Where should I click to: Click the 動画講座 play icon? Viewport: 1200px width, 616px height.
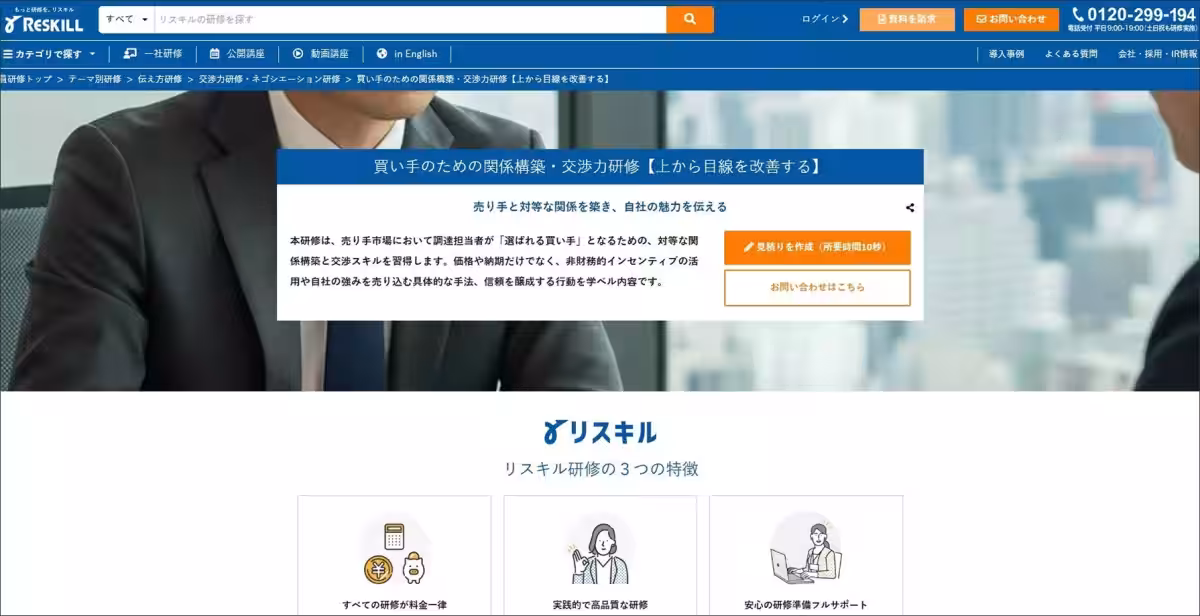[x=296, y=53]
